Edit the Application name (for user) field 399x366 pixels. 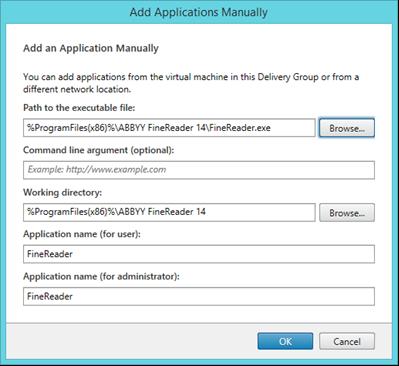pos(199,254)
